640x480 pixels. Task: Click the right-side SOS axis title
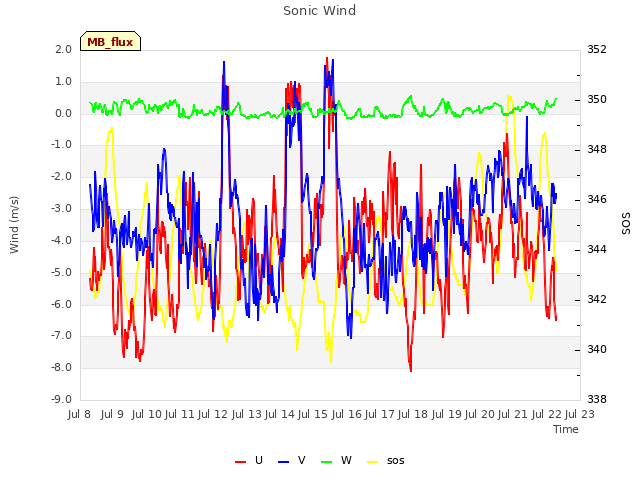pos(626,224)
